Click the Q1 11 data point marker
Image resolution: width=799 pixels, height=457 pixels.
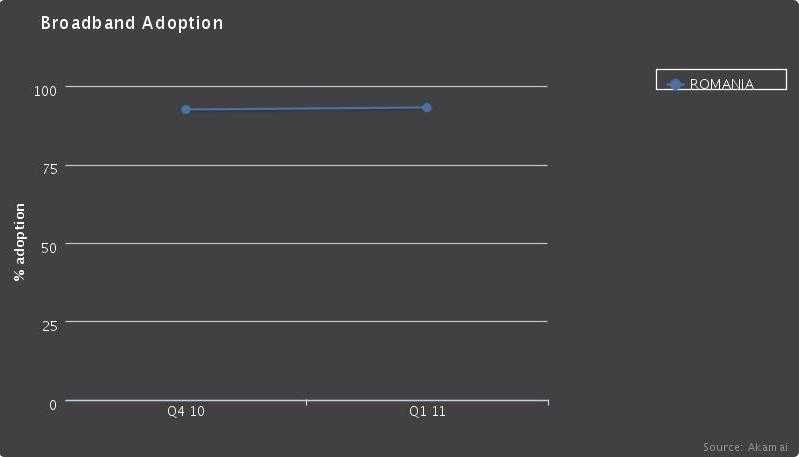coord(427,107)
